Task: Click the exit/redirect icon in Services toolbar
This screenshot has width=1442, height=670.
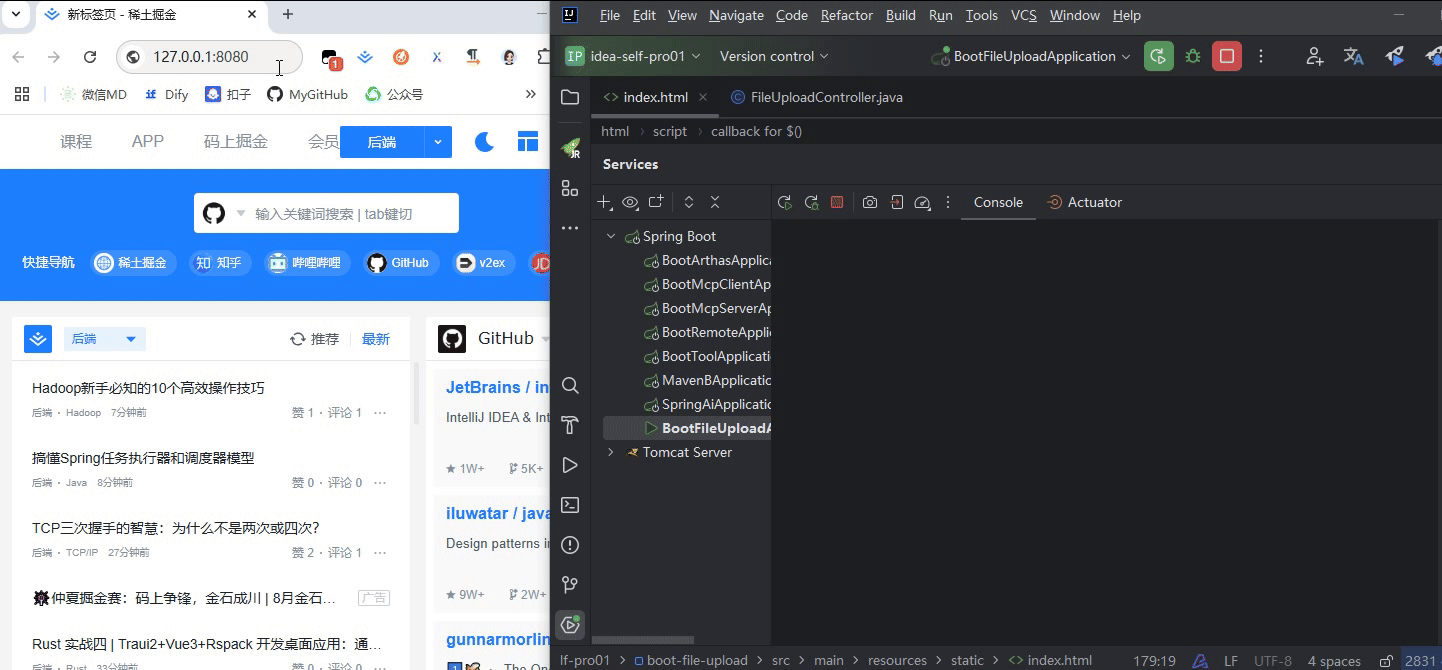Action: (897, 202)
